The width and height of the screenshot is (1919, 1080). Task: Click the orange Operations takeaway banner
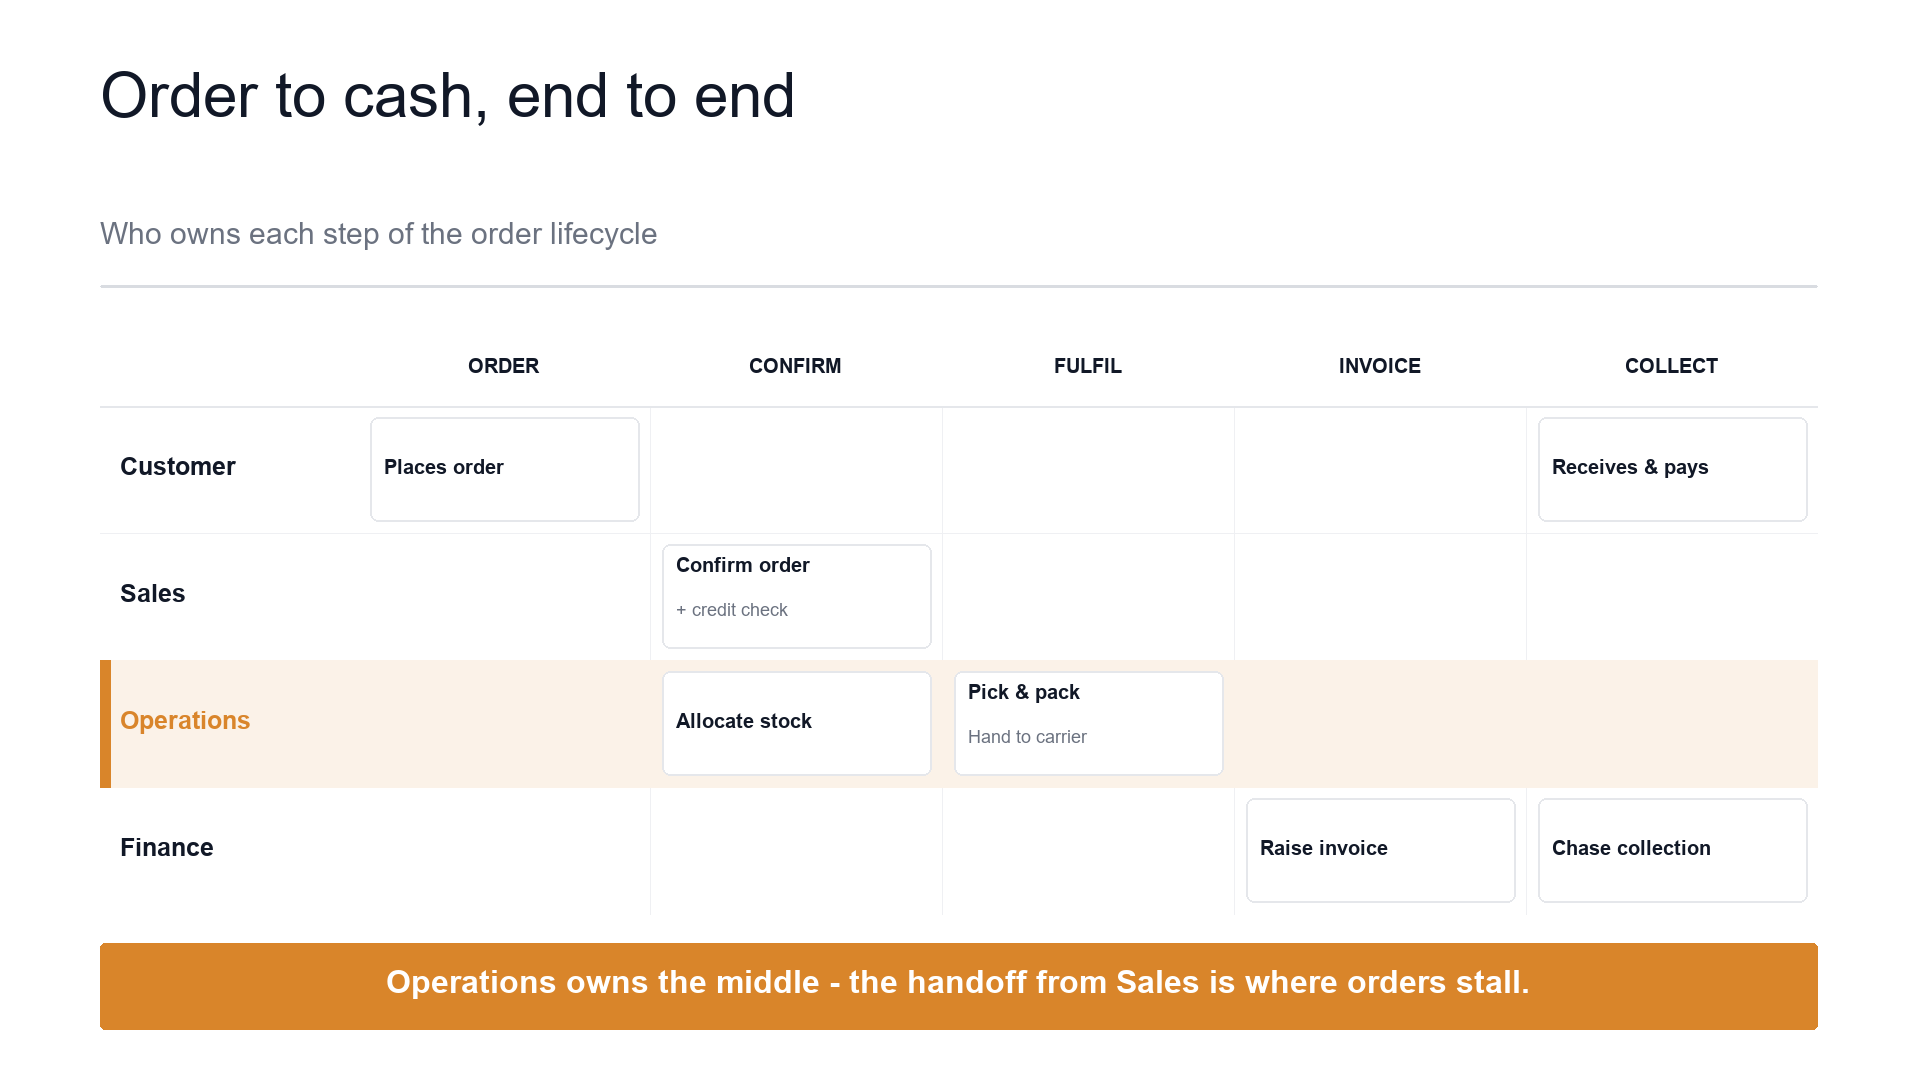pos(958,986)
